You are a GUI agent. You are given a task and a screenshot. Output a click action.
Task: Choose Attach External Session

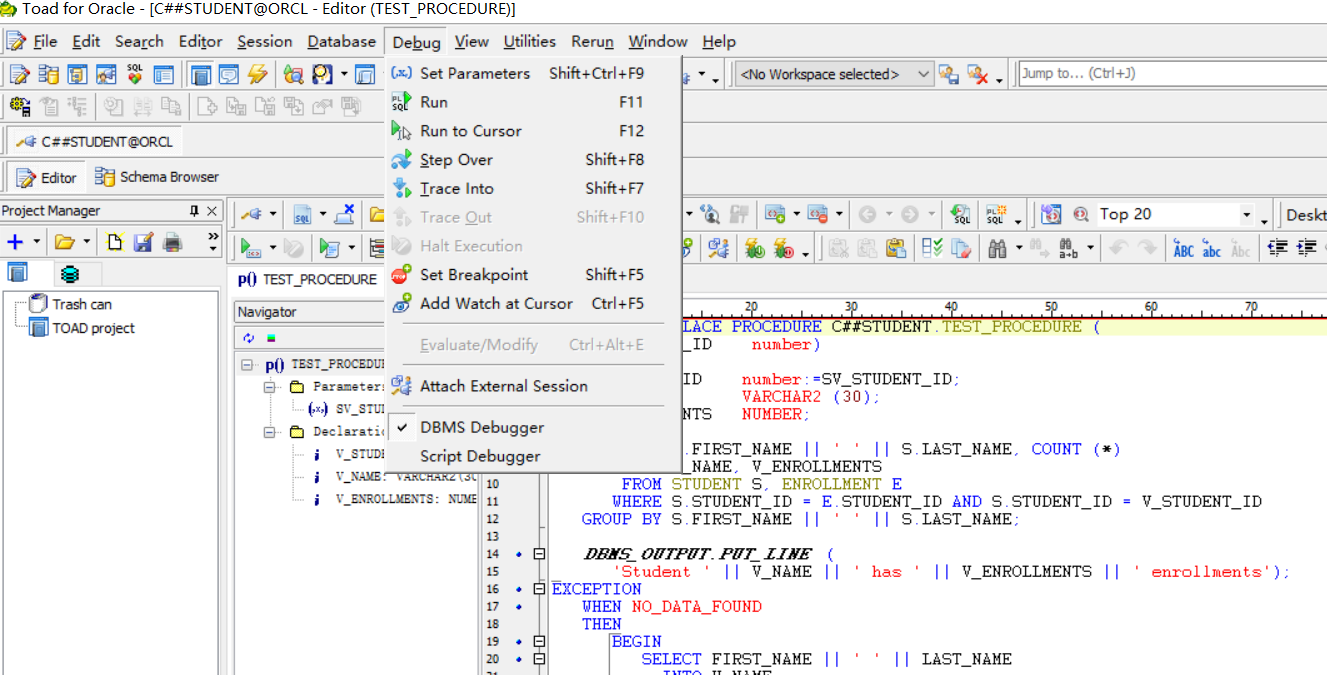coord(533,386)
